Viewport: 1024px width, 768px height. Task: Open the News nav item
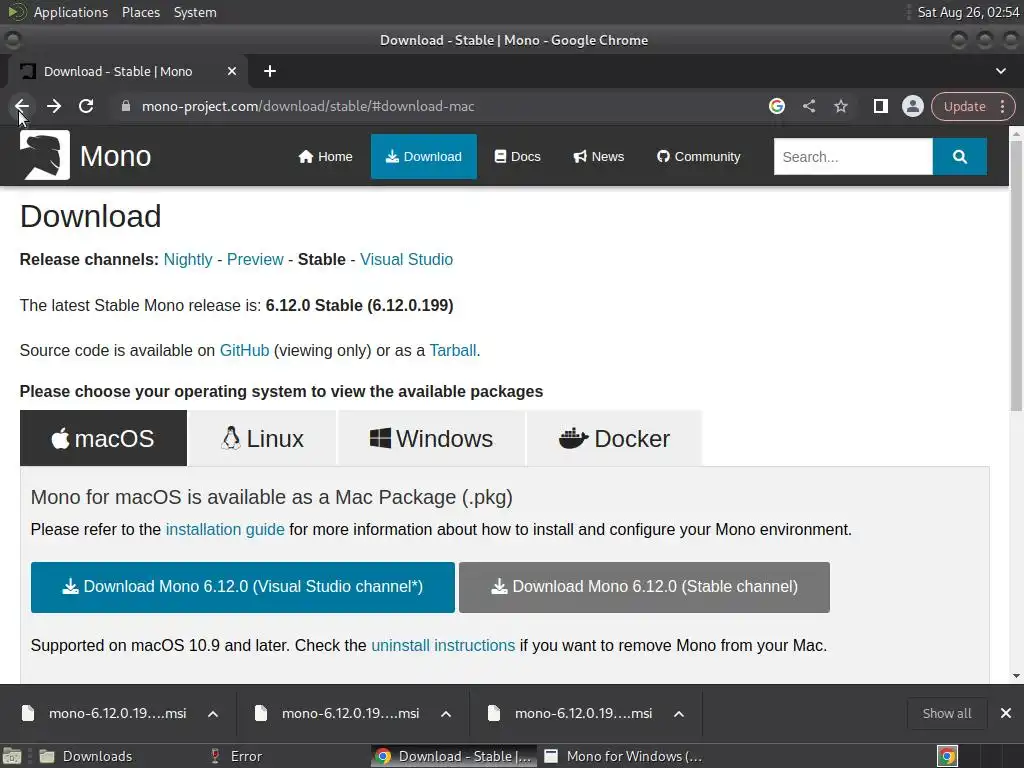[x=598, y=157]
